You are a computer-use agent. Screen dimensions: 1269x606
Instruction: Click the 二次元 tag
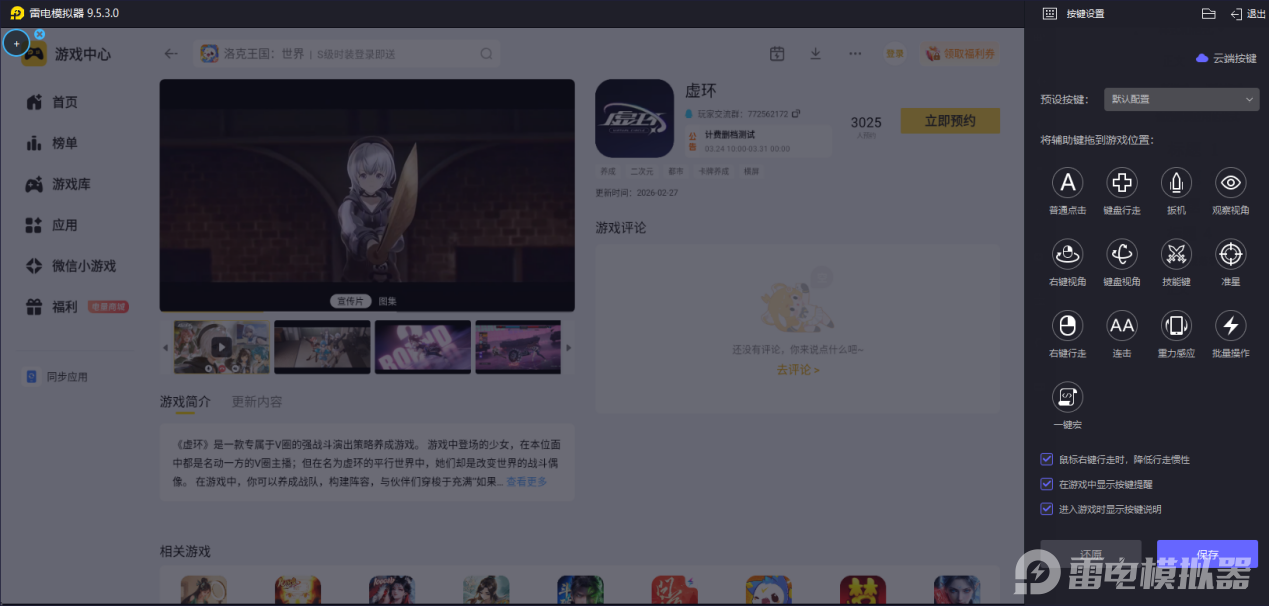coord(640,171)
